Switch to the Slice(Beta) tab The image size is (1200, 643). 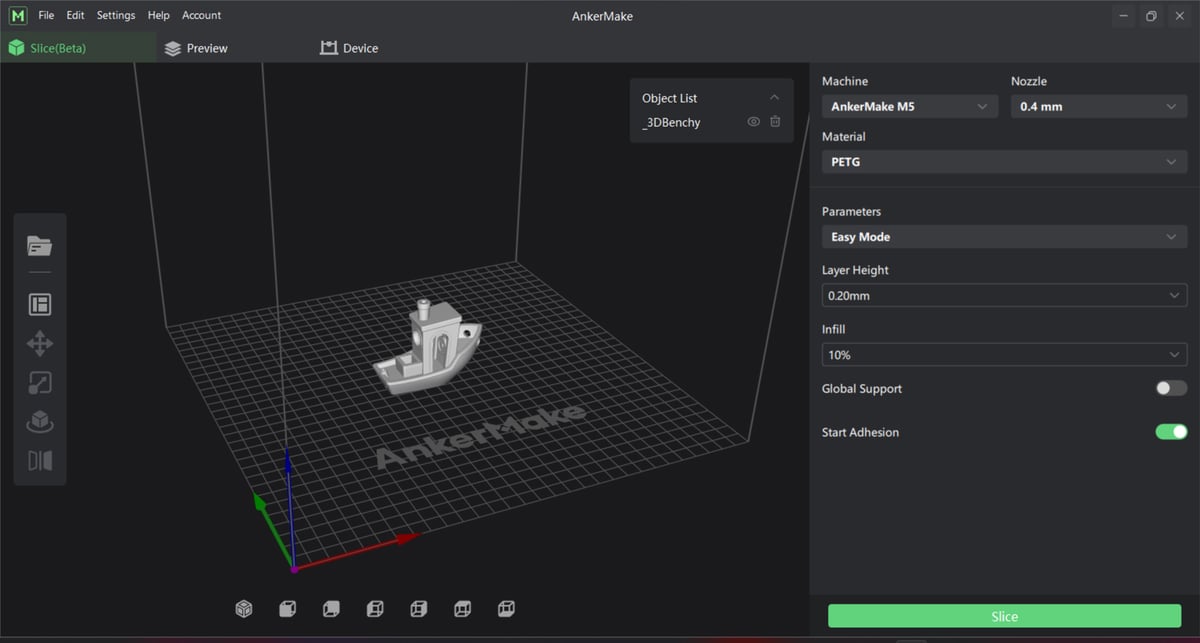pyautogui.click(x=78, y=48)
